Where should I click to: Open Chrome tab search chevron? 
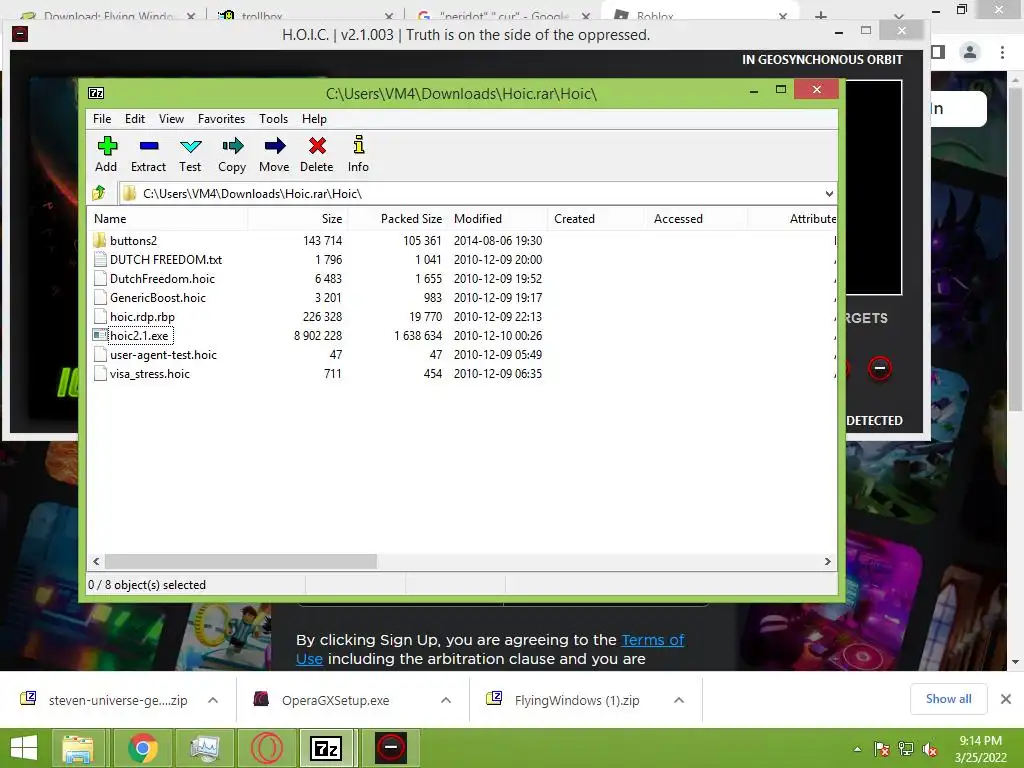[899, 15]
